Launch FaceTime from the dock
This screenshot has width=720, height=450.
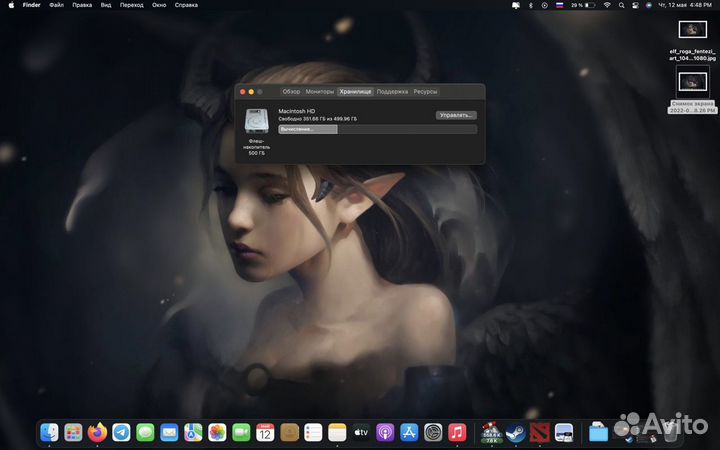(241, 433)
